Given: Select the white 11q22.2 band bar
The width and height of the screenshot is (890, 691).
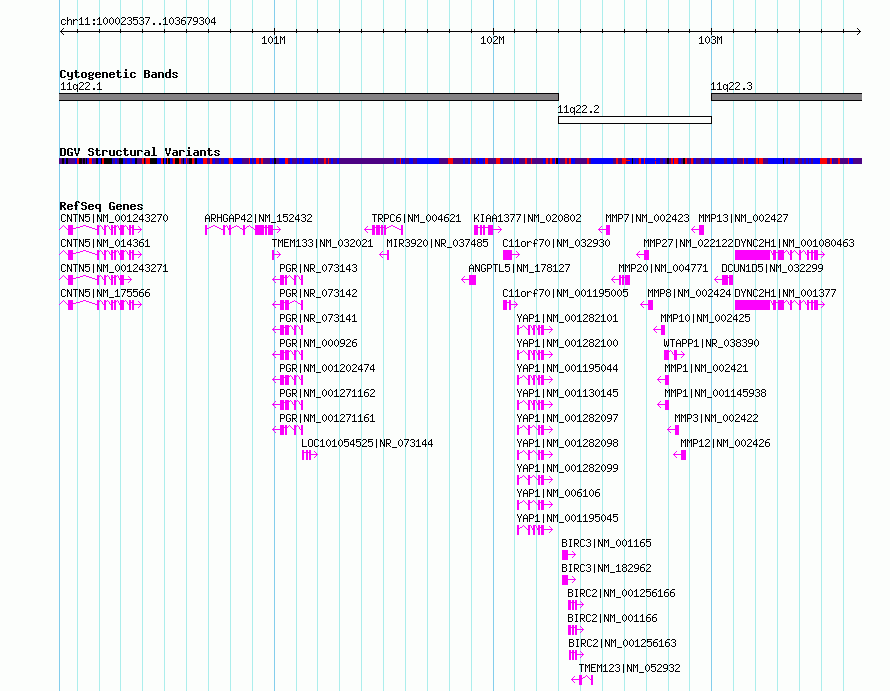Looking at the screenshot, I should (635, 120).
